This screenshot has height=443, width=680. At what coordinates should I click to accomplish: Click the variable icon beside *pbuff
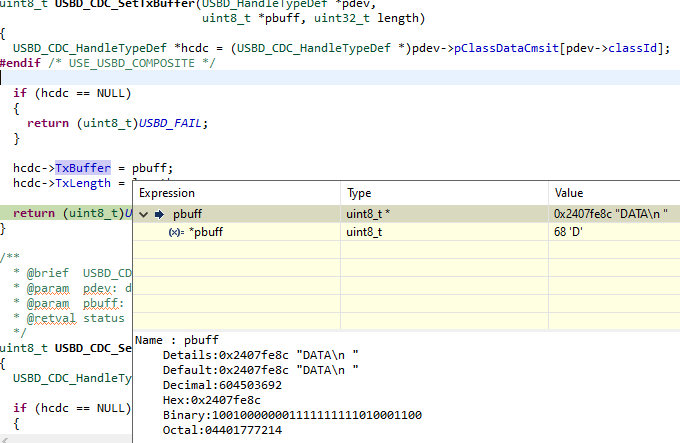(176, 233)
